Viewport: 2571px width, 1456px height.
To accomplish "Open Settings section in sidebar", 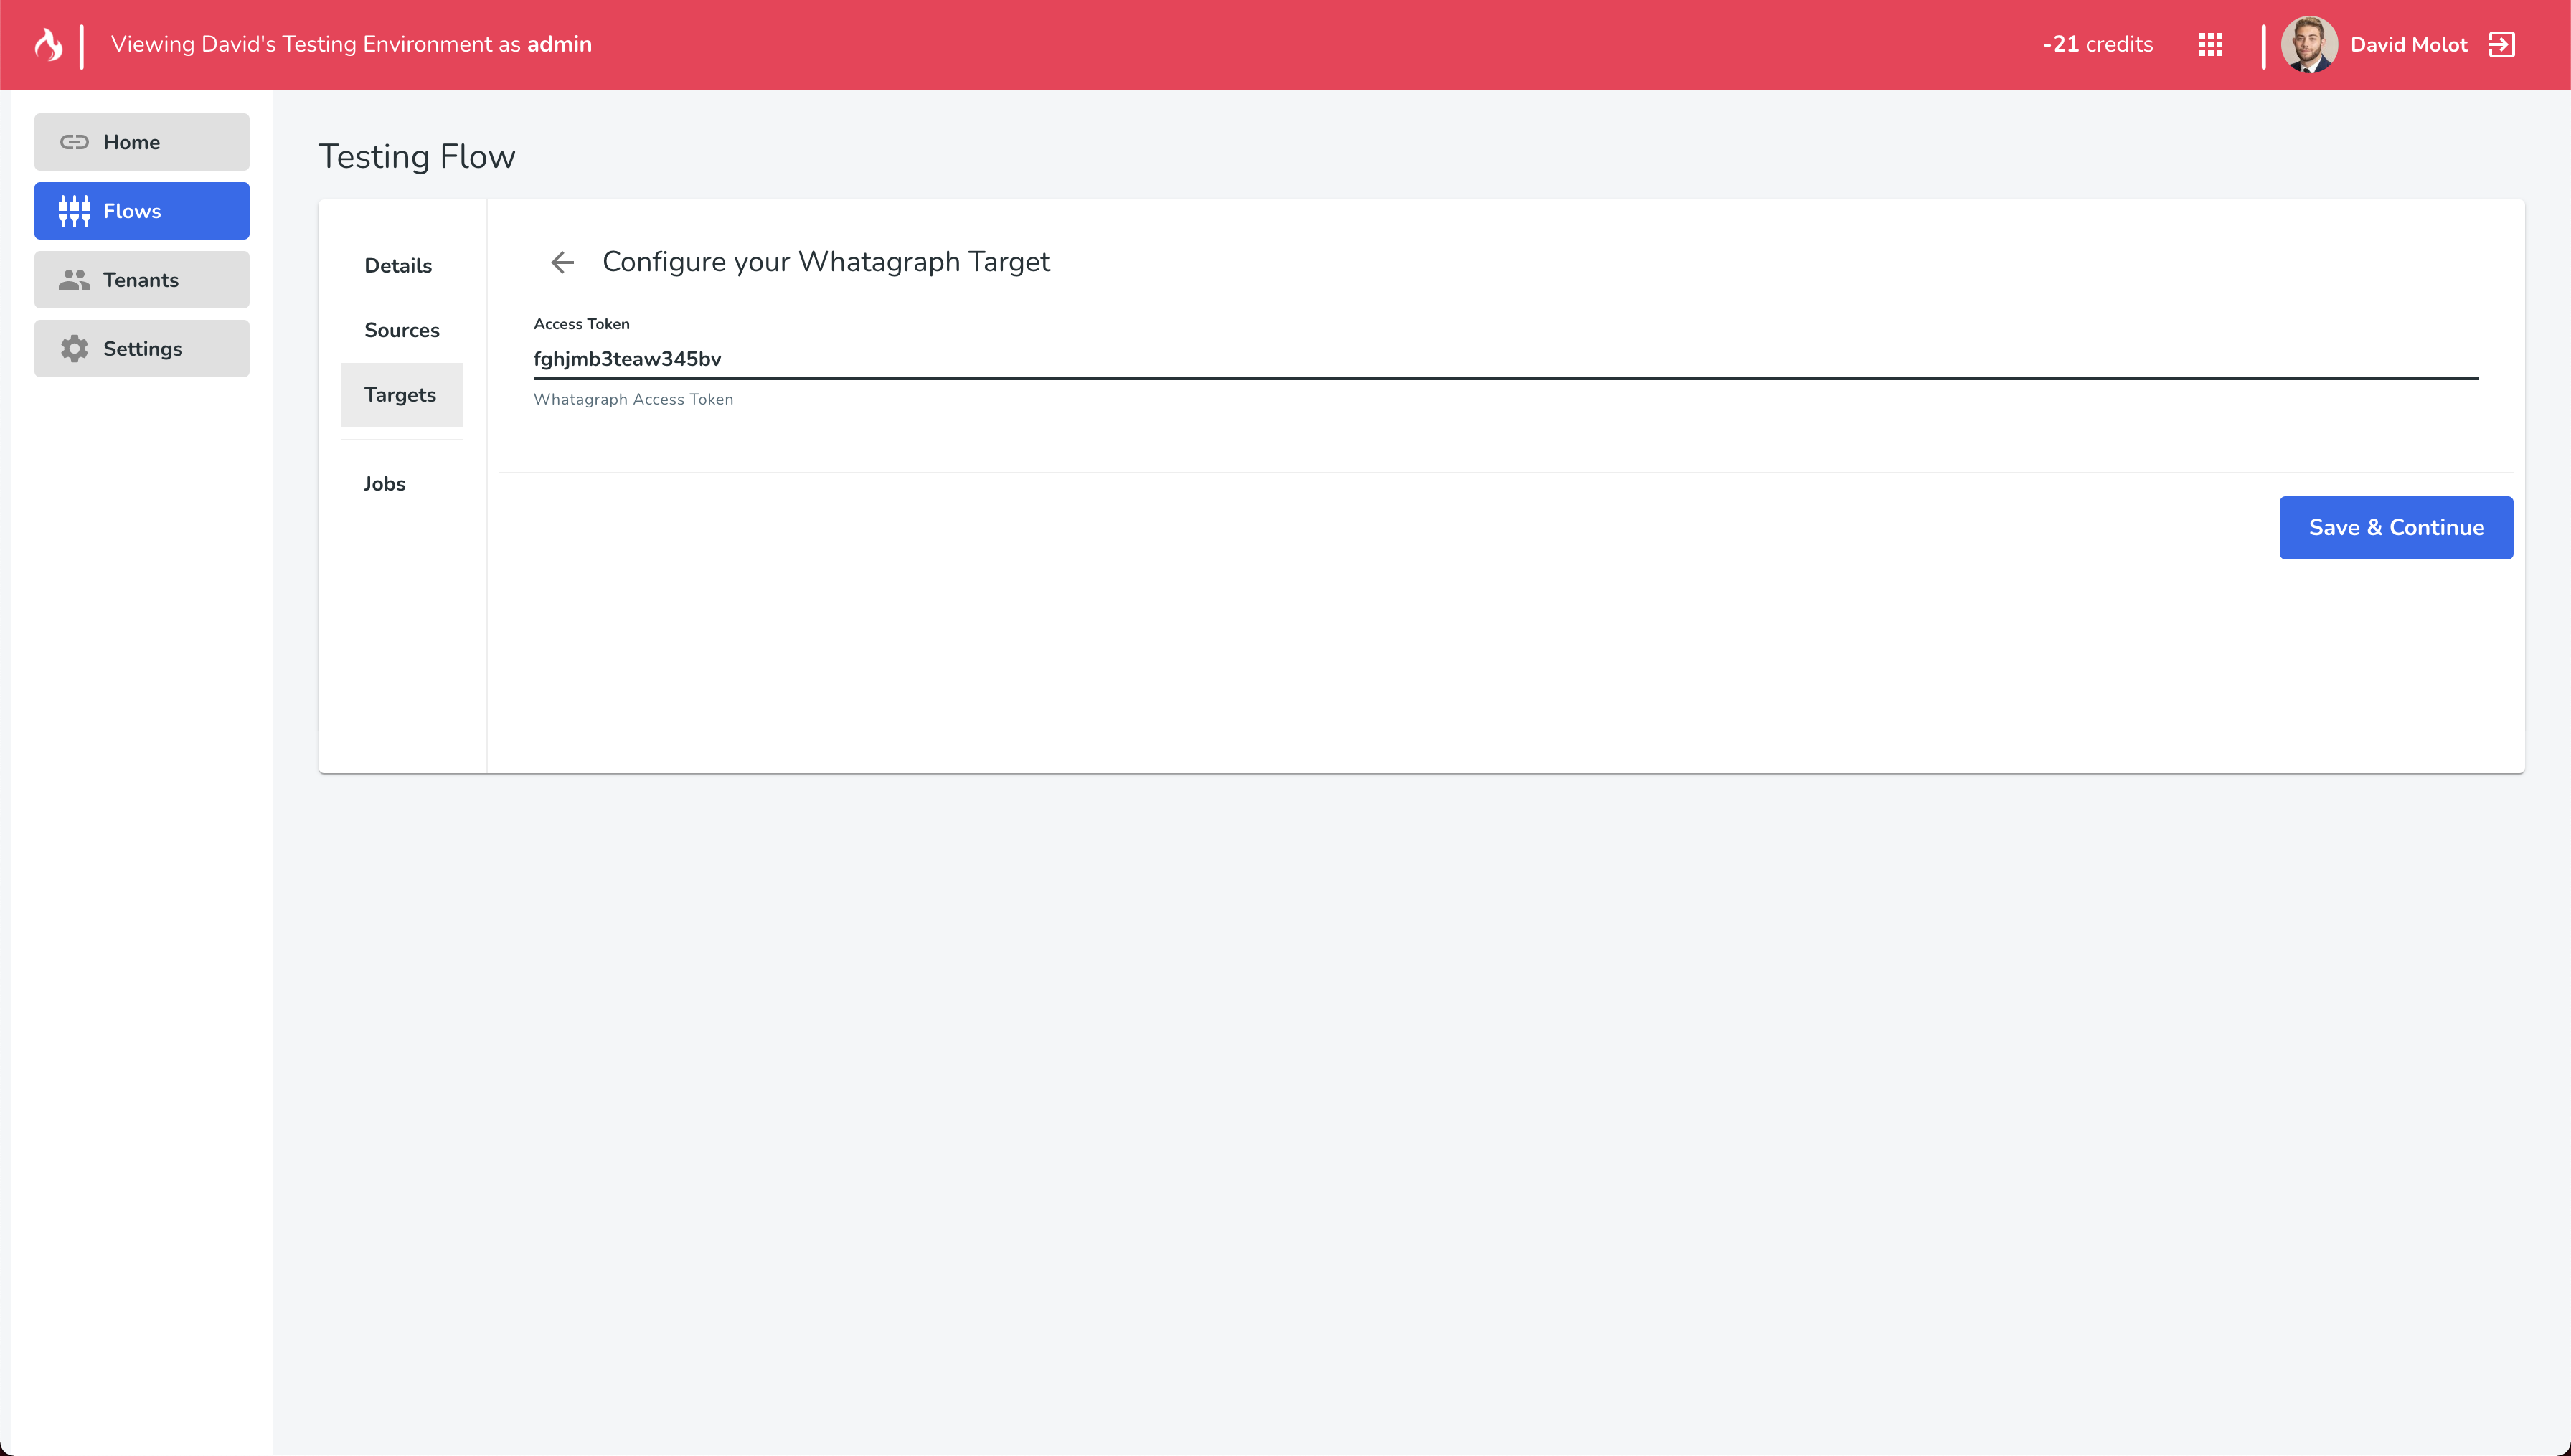I will 142,349.
